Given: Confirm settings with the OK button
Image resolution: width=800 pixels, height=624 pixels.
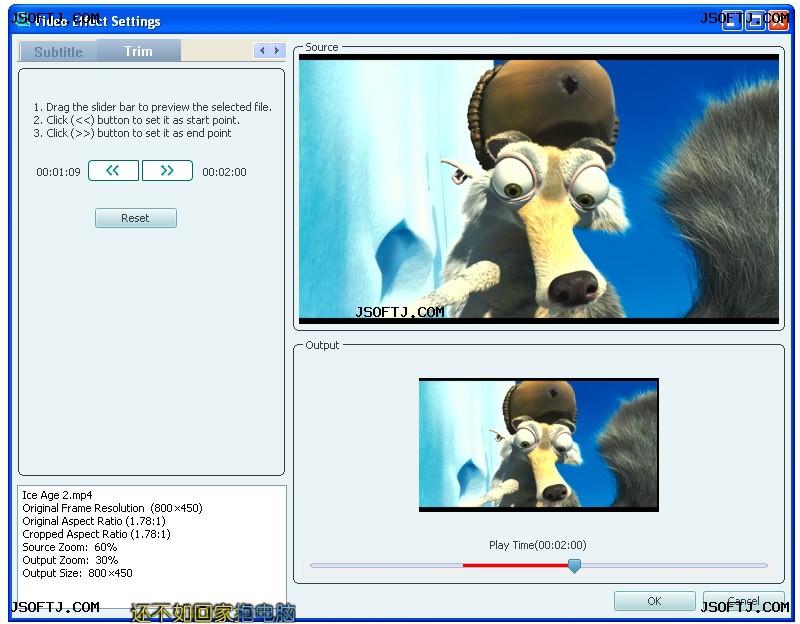Looking at the screenshot, I should tap(655, 601).
